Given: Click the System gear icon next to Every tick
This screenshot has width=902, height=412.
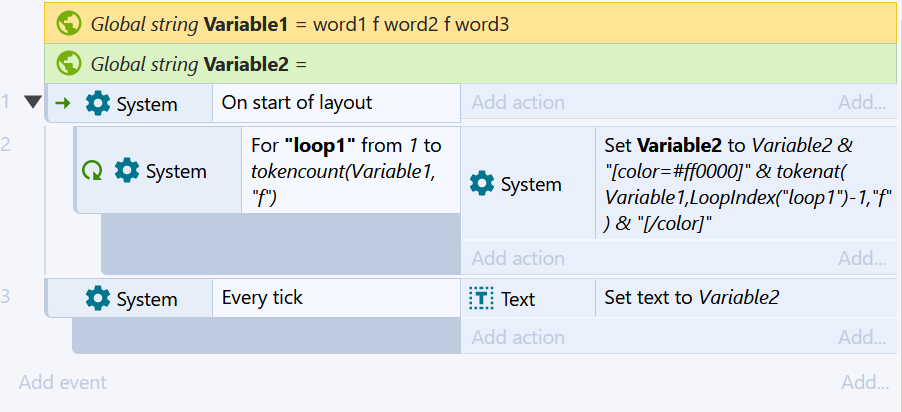Looking at the screenshot, I should point(97,298).
